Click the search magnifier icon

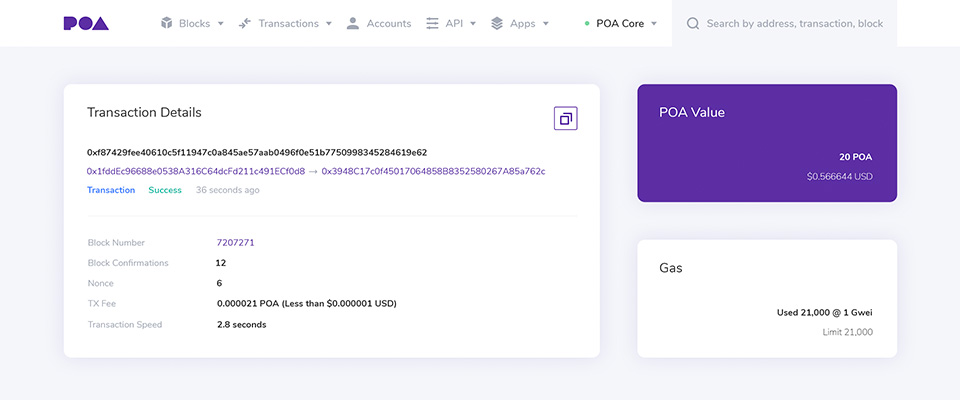pyautogui.click(x=692, y=24)
